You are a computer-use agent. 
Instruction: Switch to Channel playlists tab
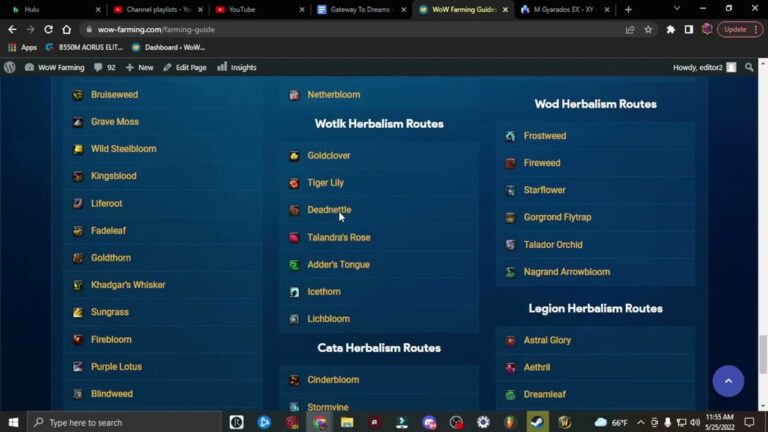pyautogui.click(x=158, y=9)
